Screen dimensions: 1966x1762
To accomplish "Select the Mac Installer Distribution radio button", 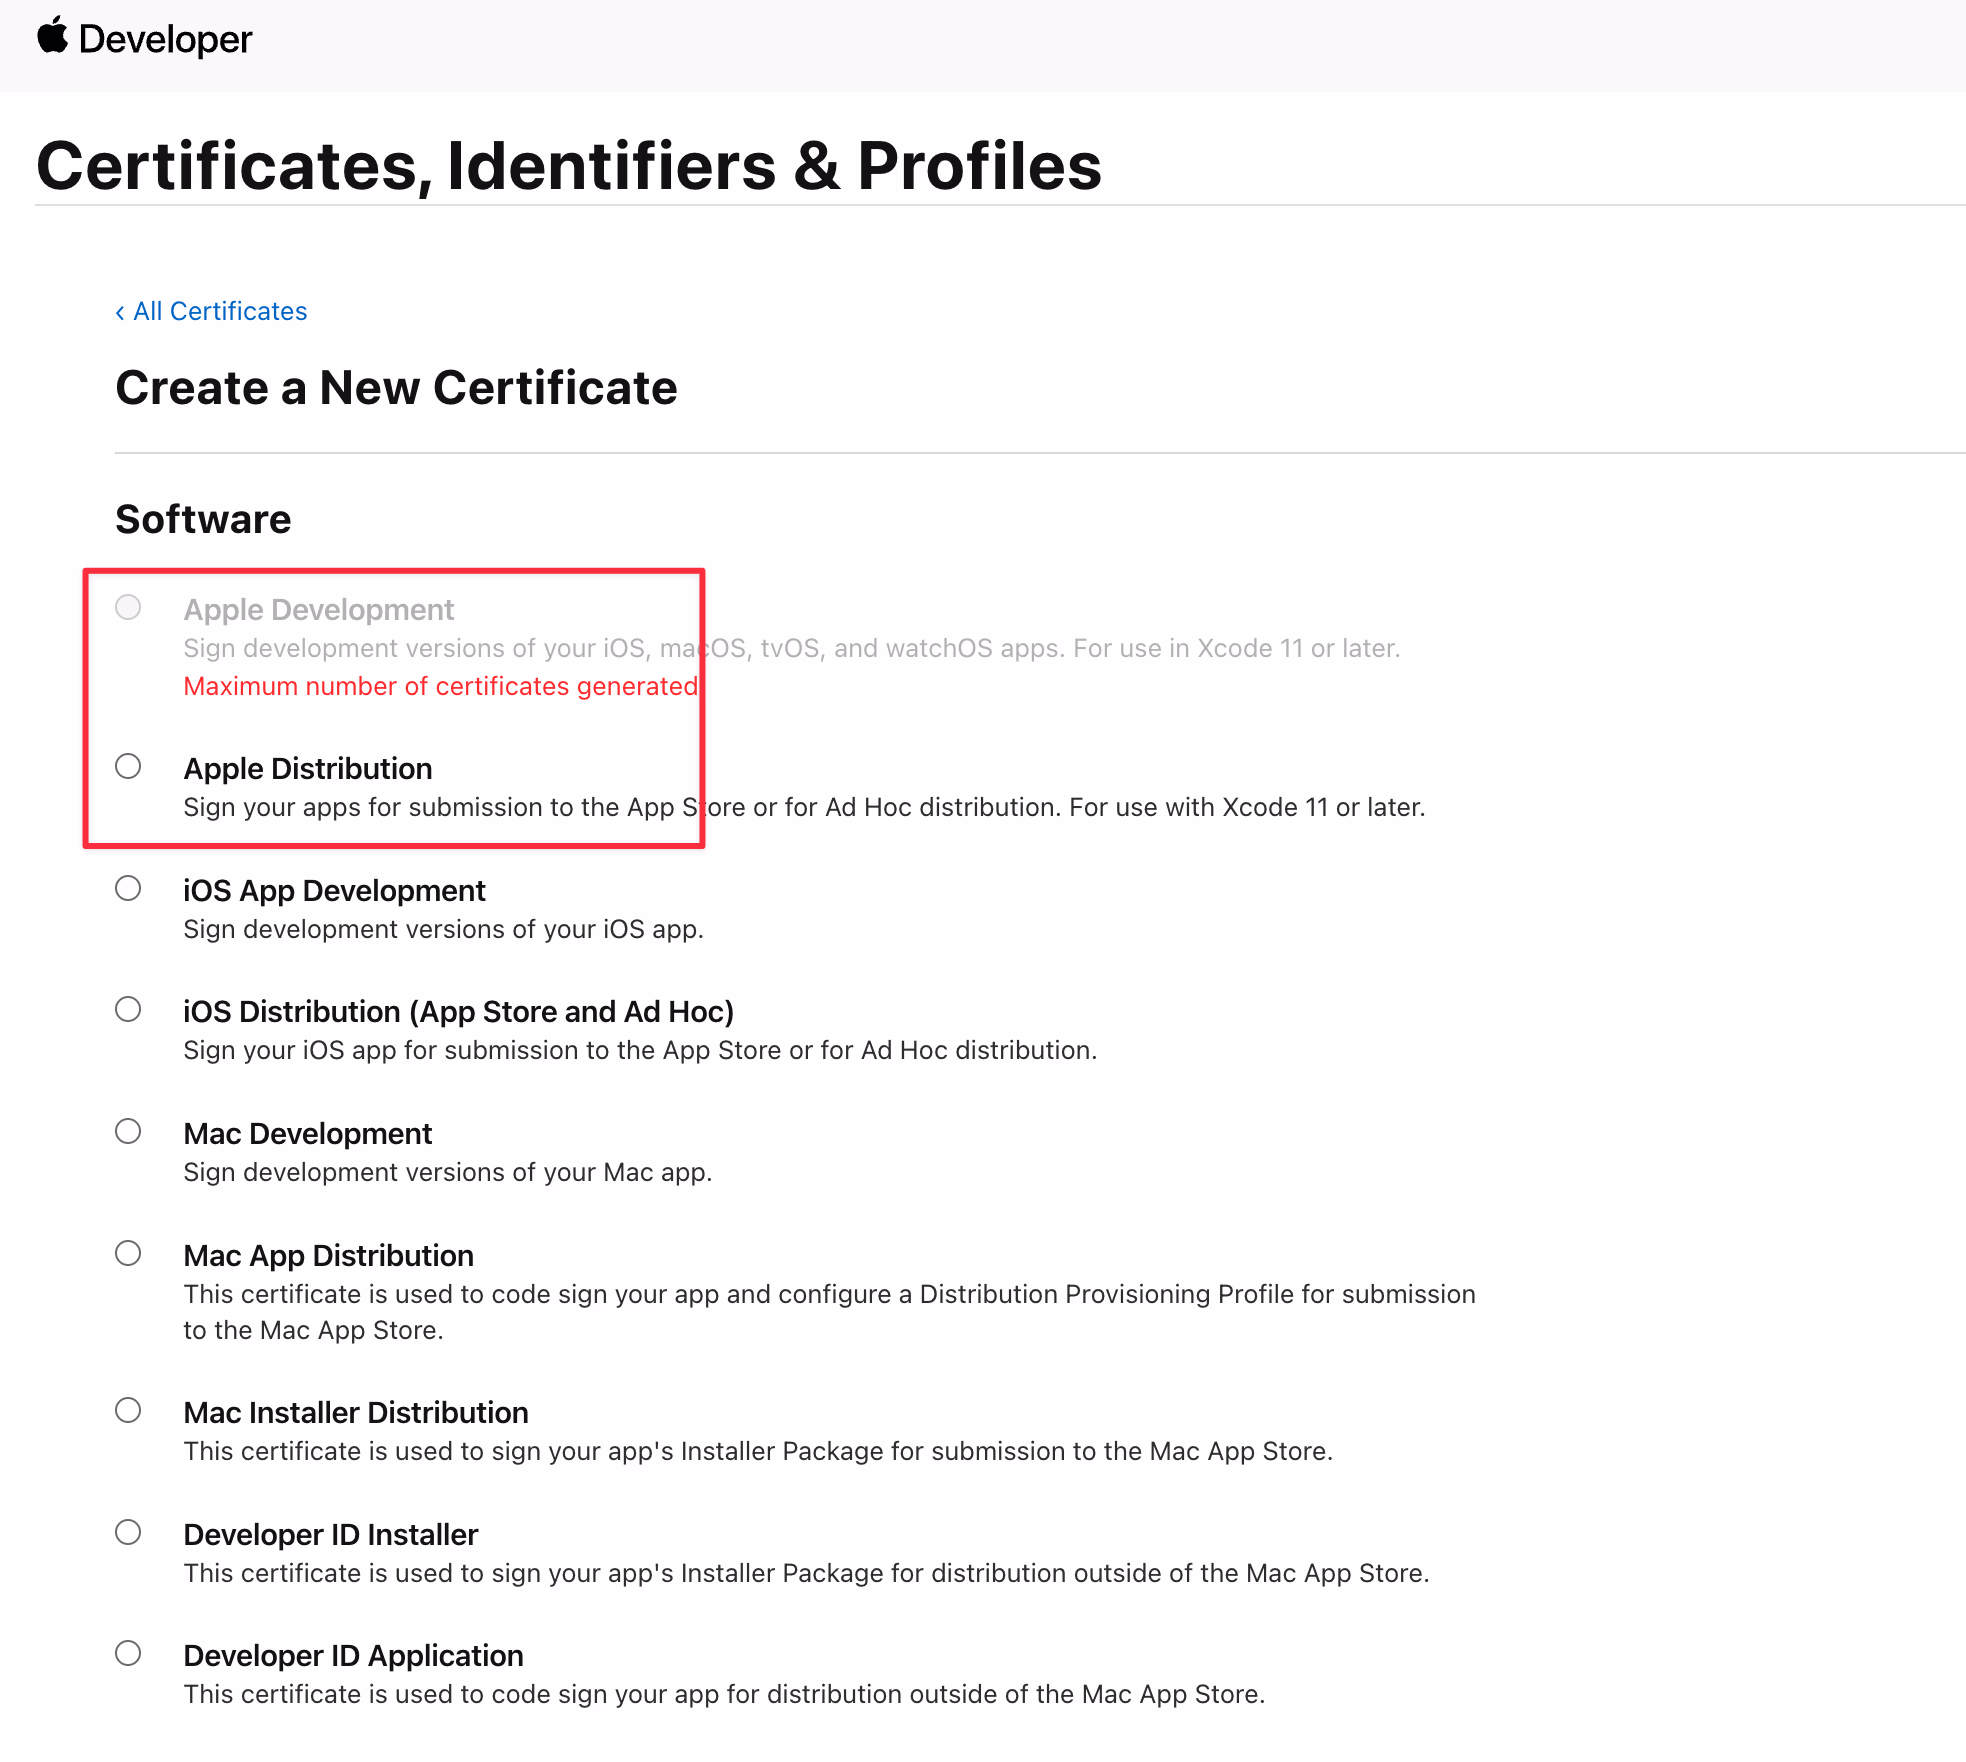I will [128, 1410].
